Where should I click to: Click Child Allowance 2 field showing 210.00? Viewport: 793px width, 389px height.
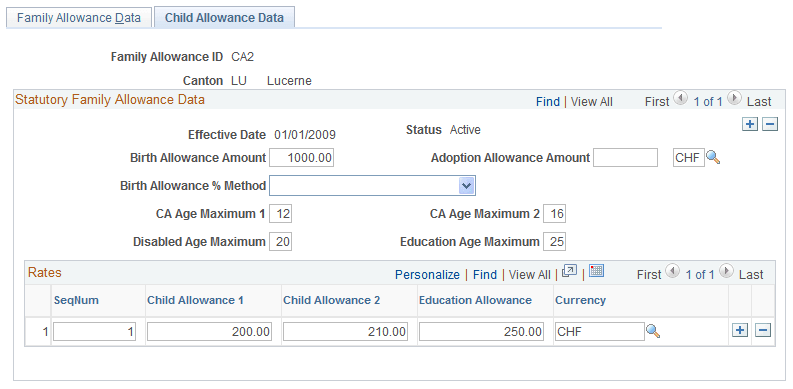[x=345, y=332]
